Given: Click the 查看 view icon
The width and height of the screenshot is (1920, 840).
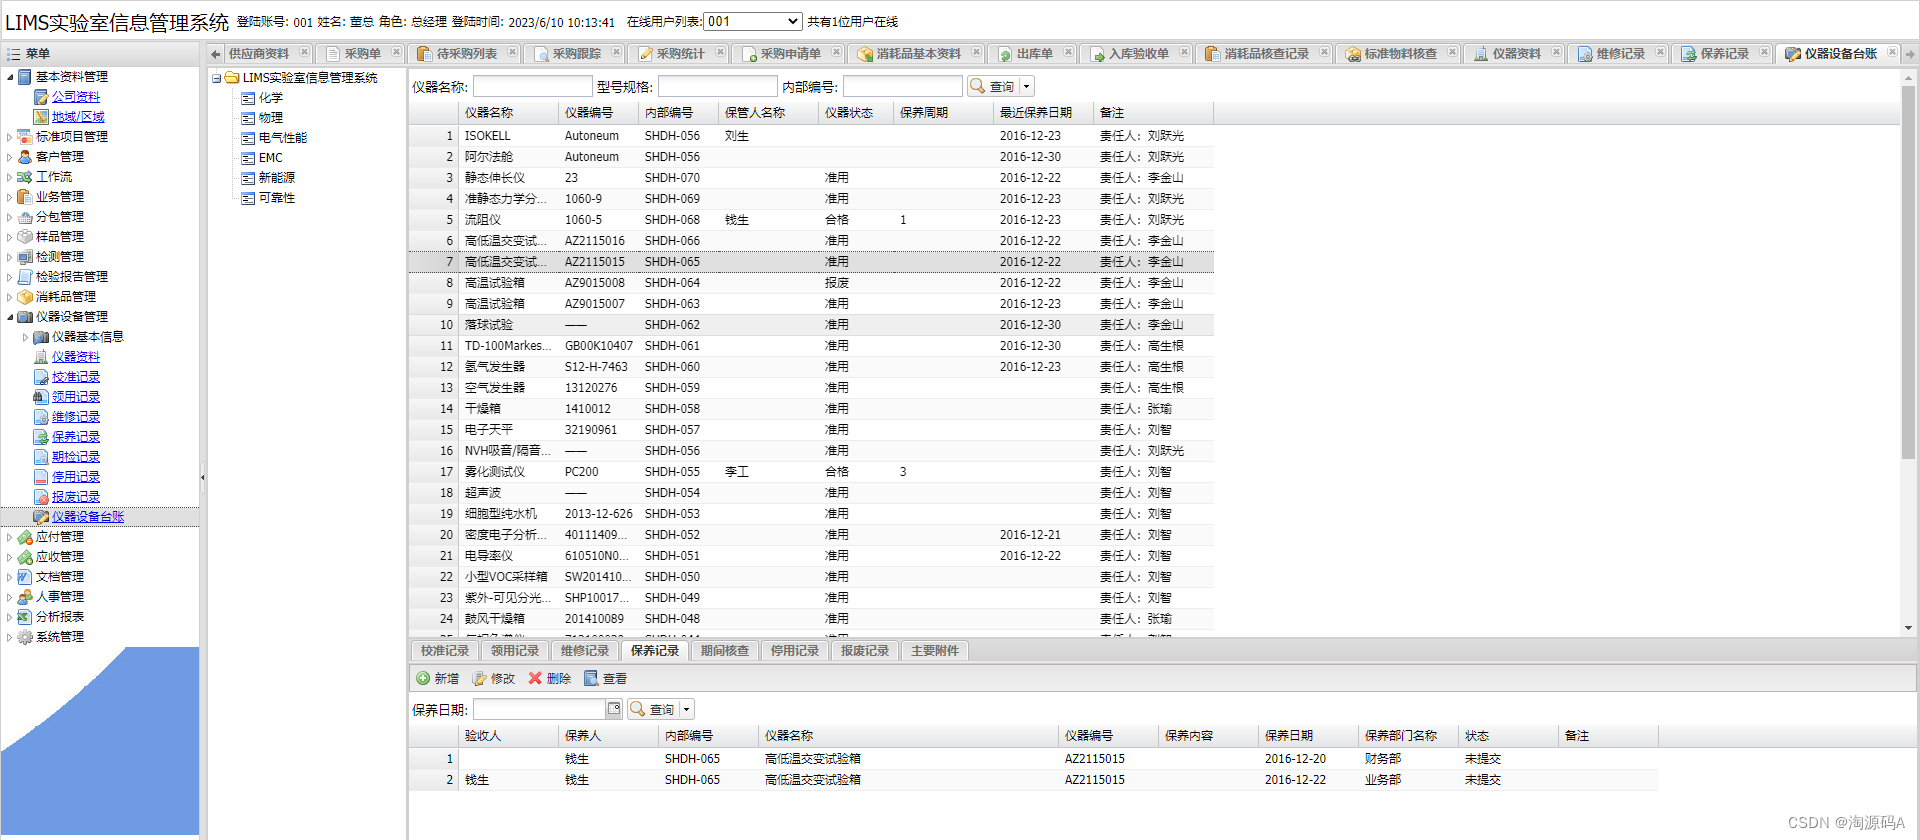Looking at the screenshot, I should click(591, 678).
